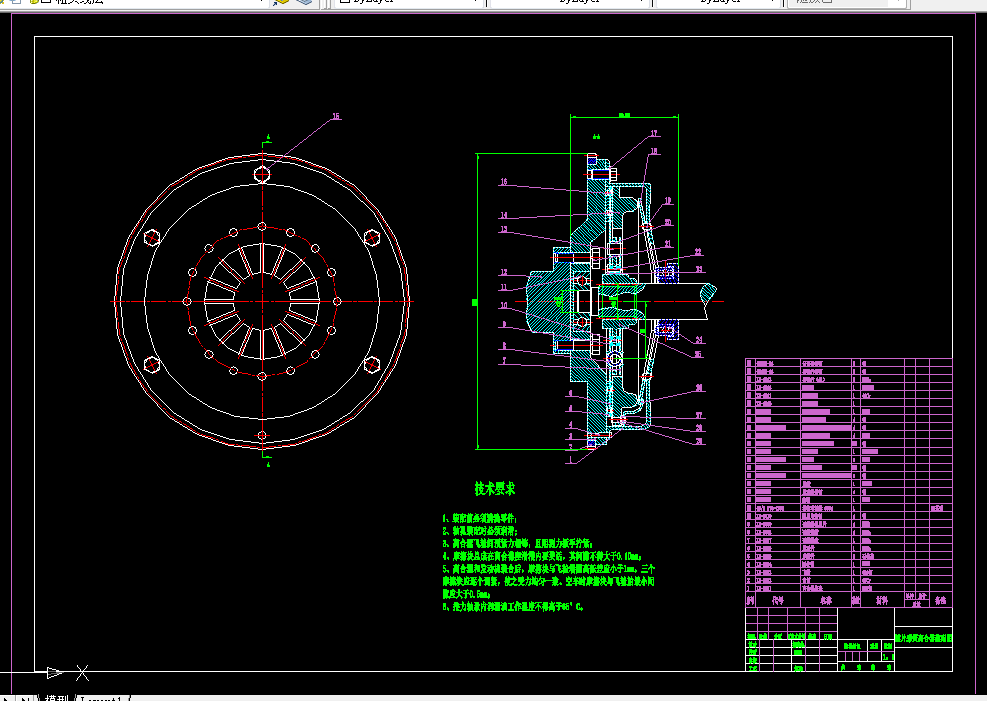Click the last line of technical requirements
The width and height of the screenshot is (987, 701).
tap(512, 606)
